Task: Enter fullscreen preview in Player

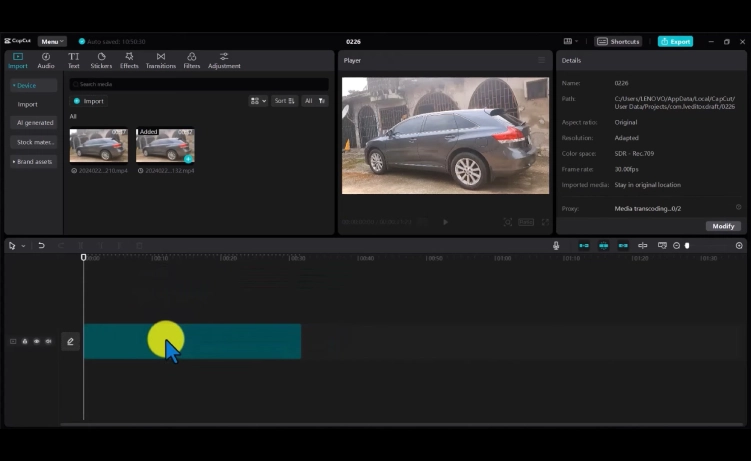Action: point(545,222)
